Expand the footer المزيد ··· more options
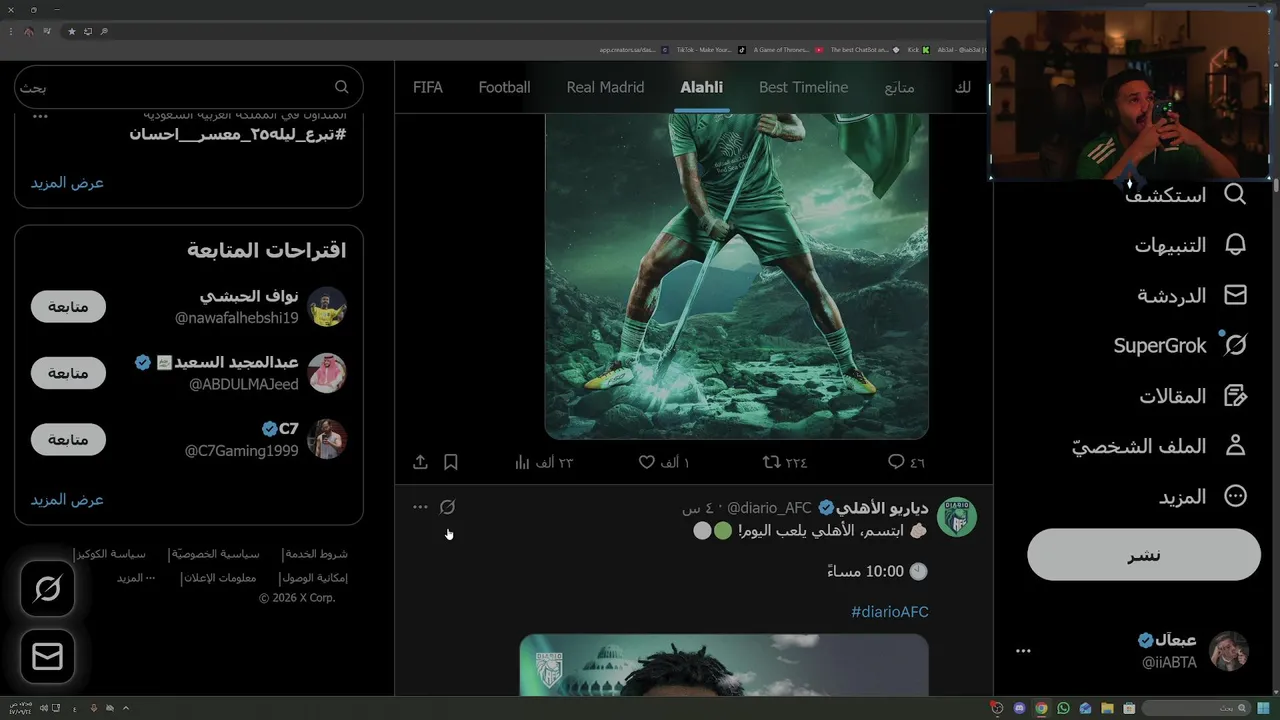 click(136, 577)
